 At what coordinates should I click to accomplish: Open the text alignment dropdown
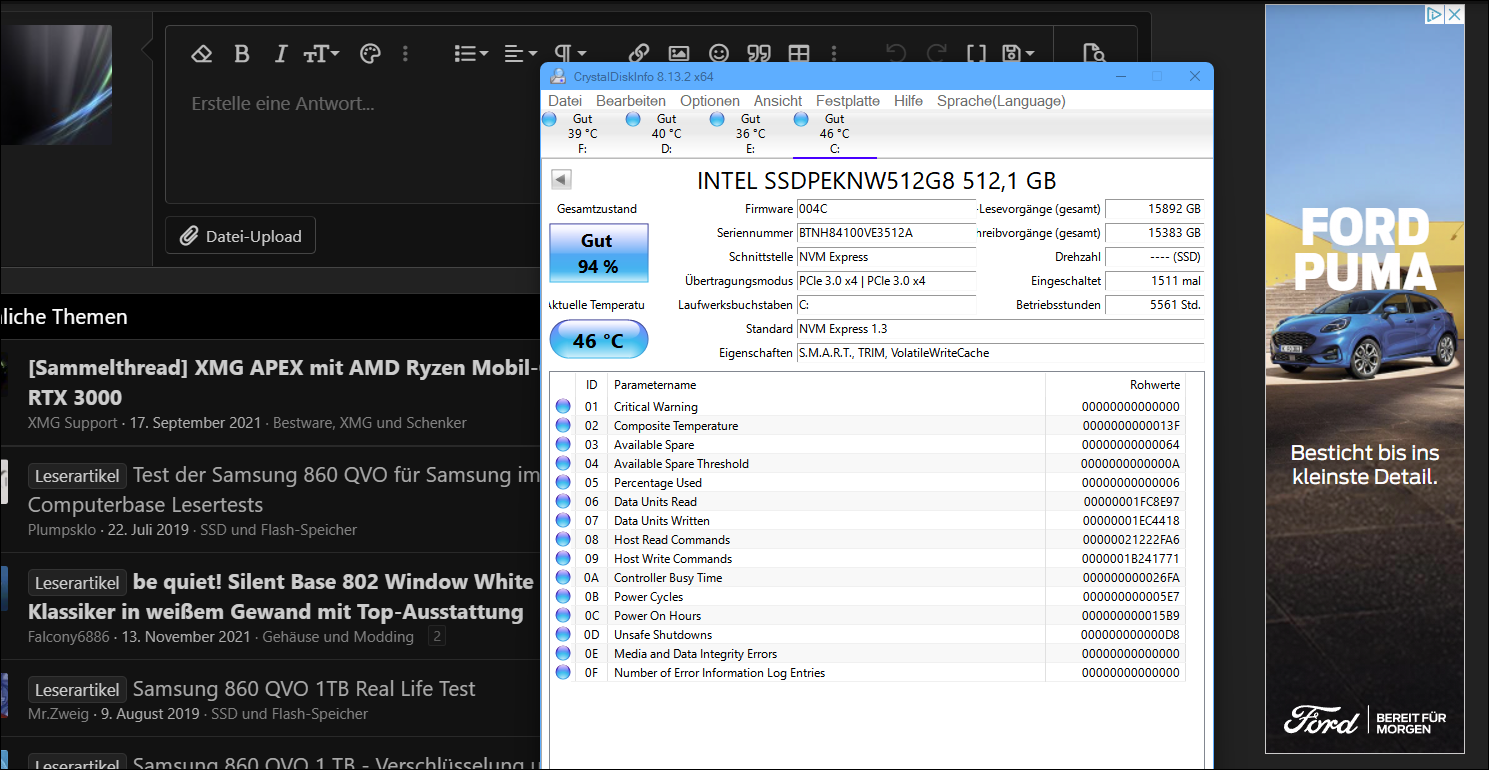(x=521, y=54)
